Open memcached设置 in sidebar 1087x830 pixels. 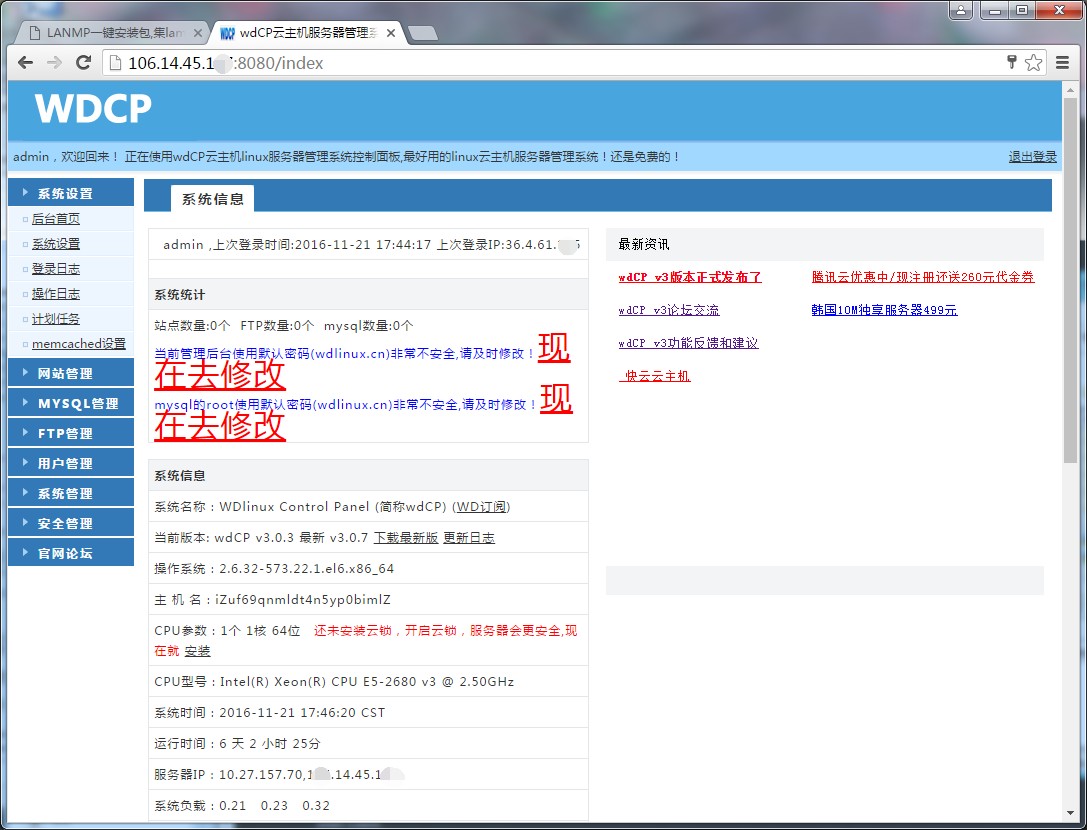pos(78,343)
